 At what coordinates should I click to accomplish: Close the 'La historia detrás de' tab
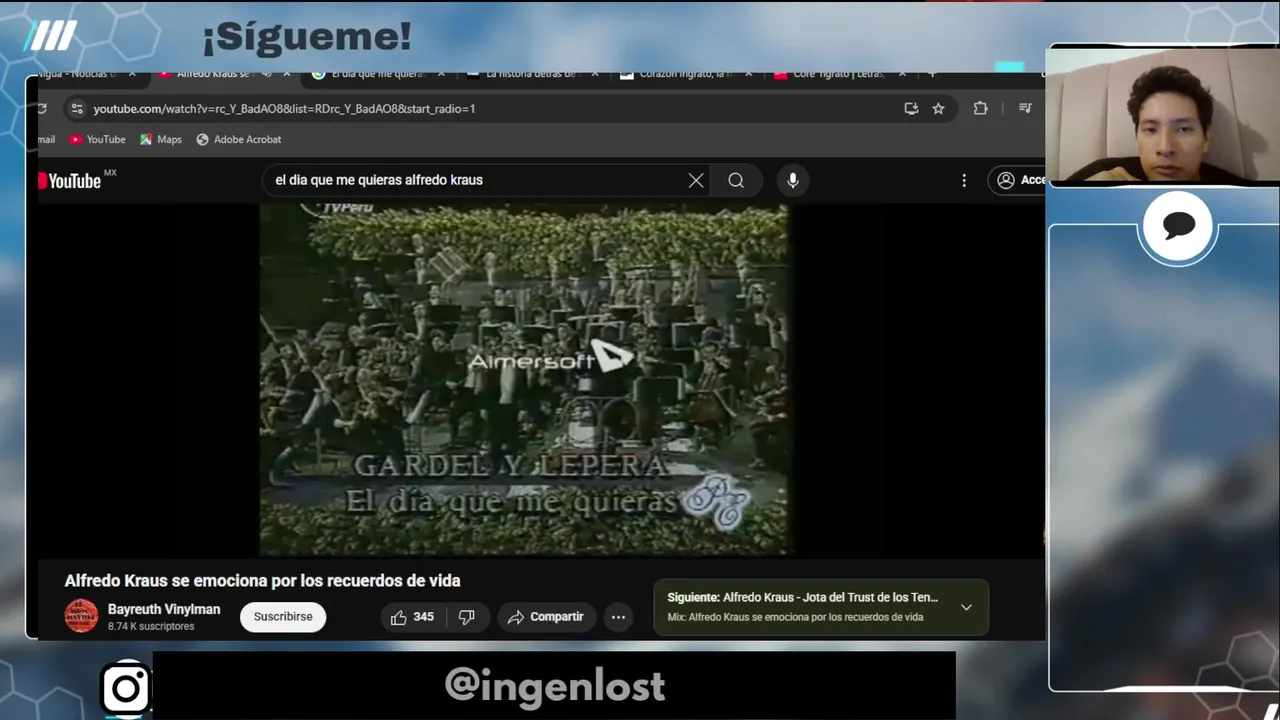click(595, 74)
